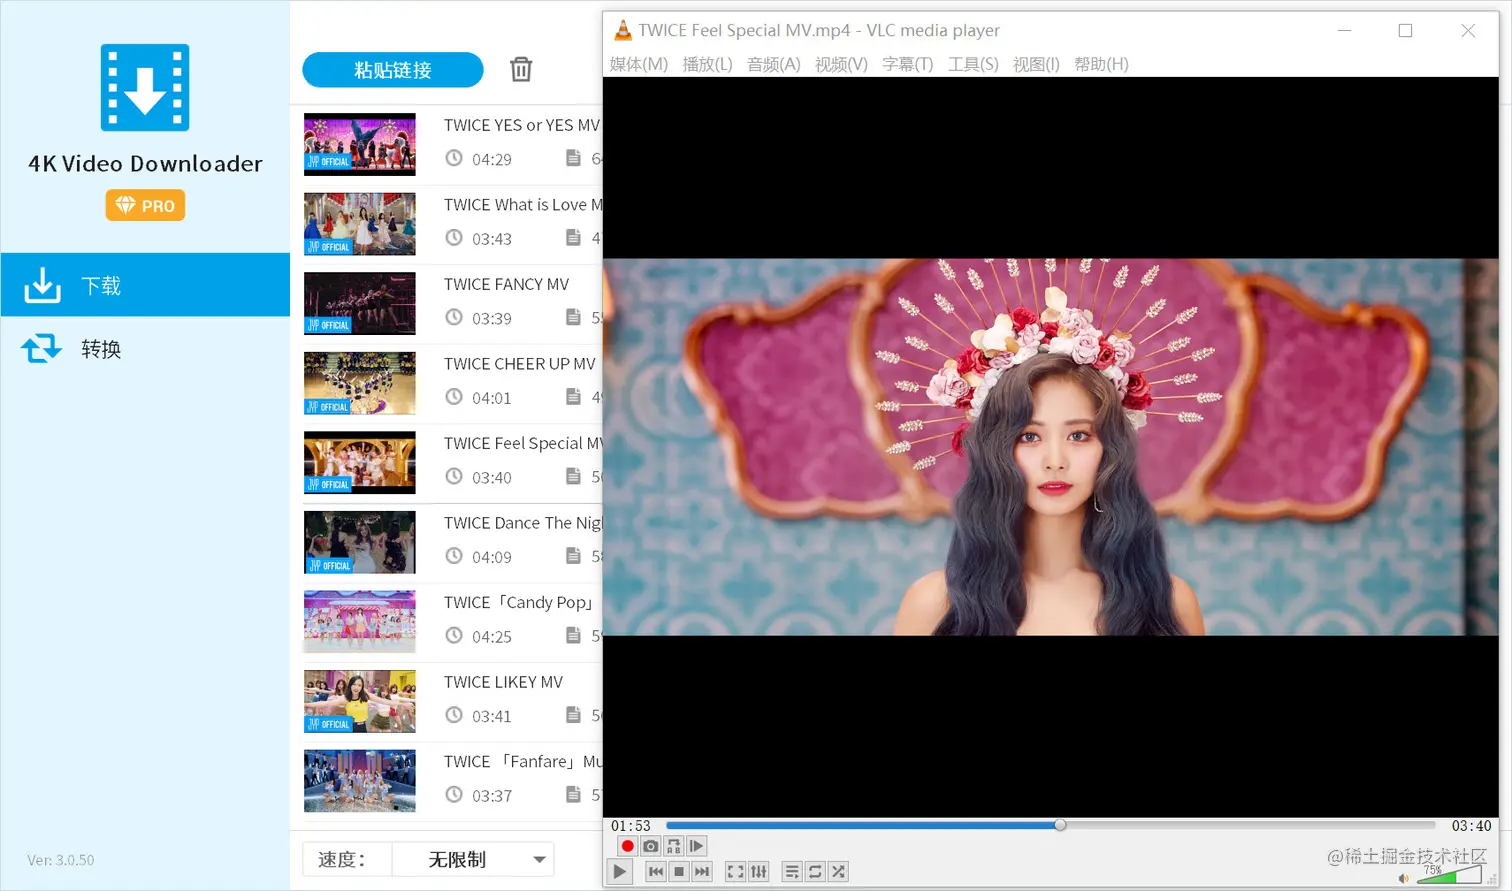1512x891 pixels.
Task: Select the TWICE「Candy Pop」title
Action: coord(519,602)
